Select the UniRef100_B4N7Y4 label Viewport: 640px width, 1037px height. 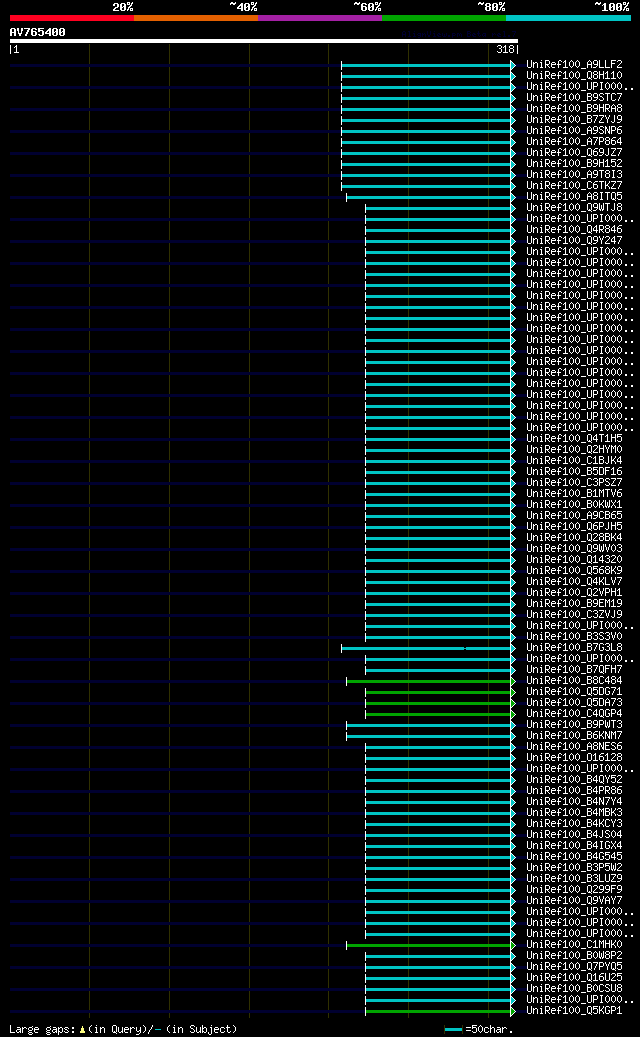pos(574,802)
